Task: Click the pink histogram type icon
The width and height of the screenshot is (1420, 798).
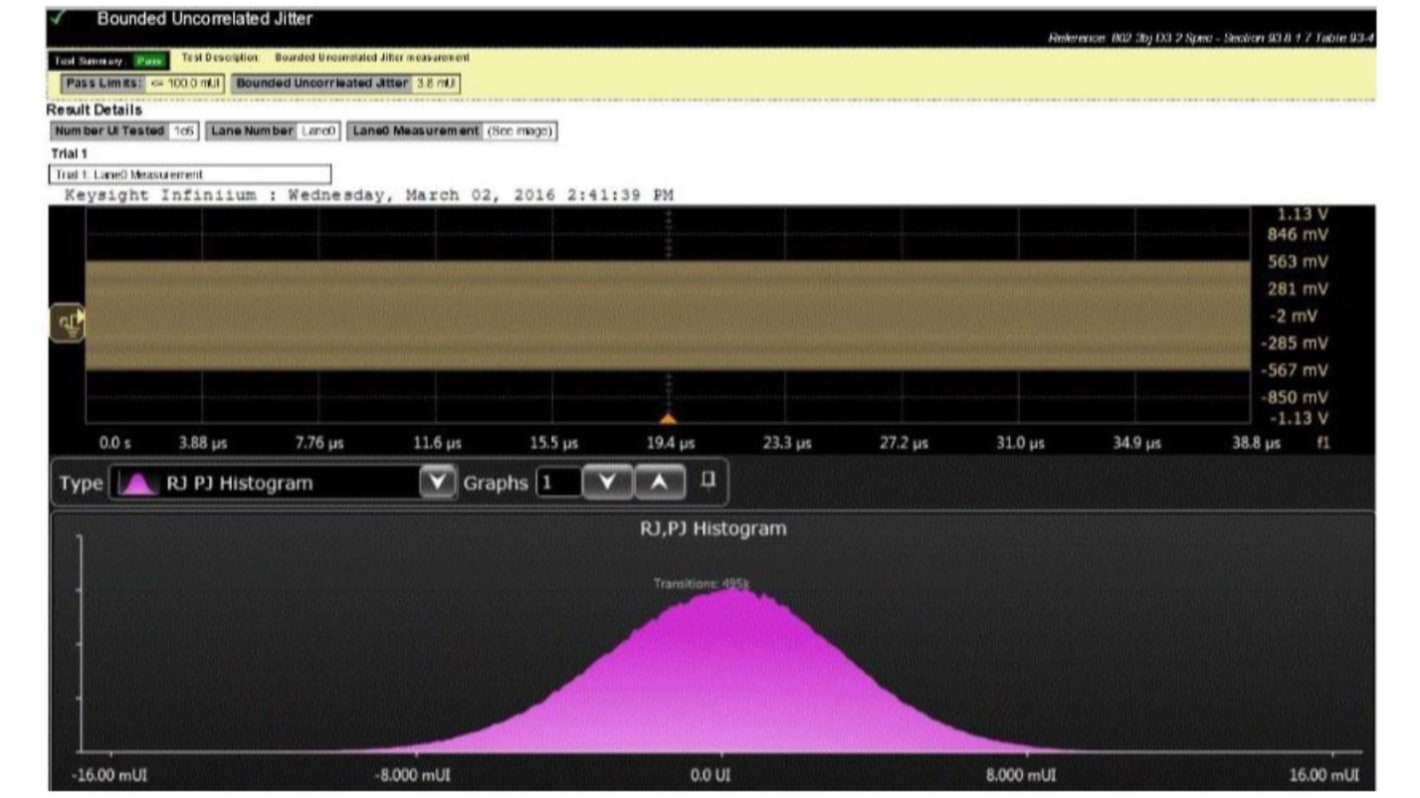Action: pyautogui.click(x=139, y=484)
